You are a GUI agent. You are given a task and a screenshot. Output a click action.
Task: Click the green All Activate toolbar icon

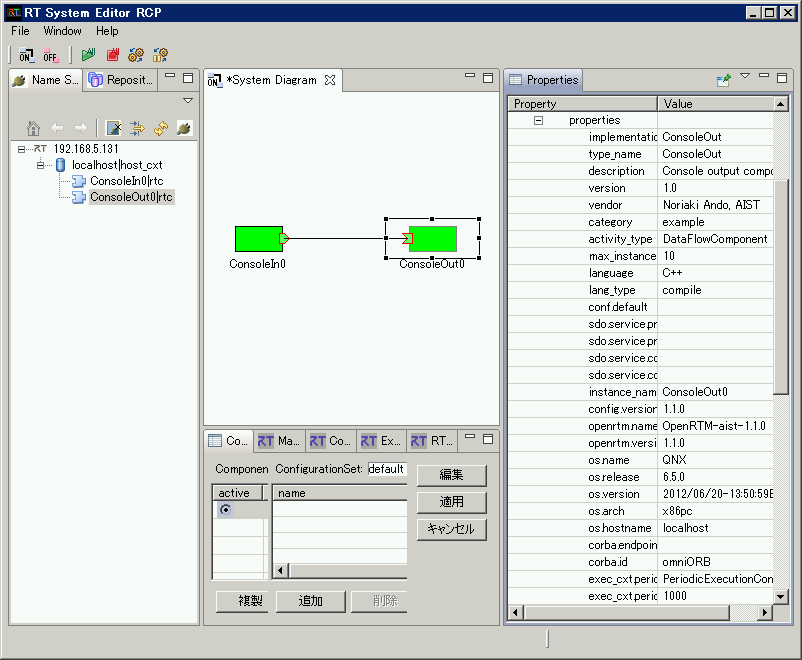pos(88,54)
